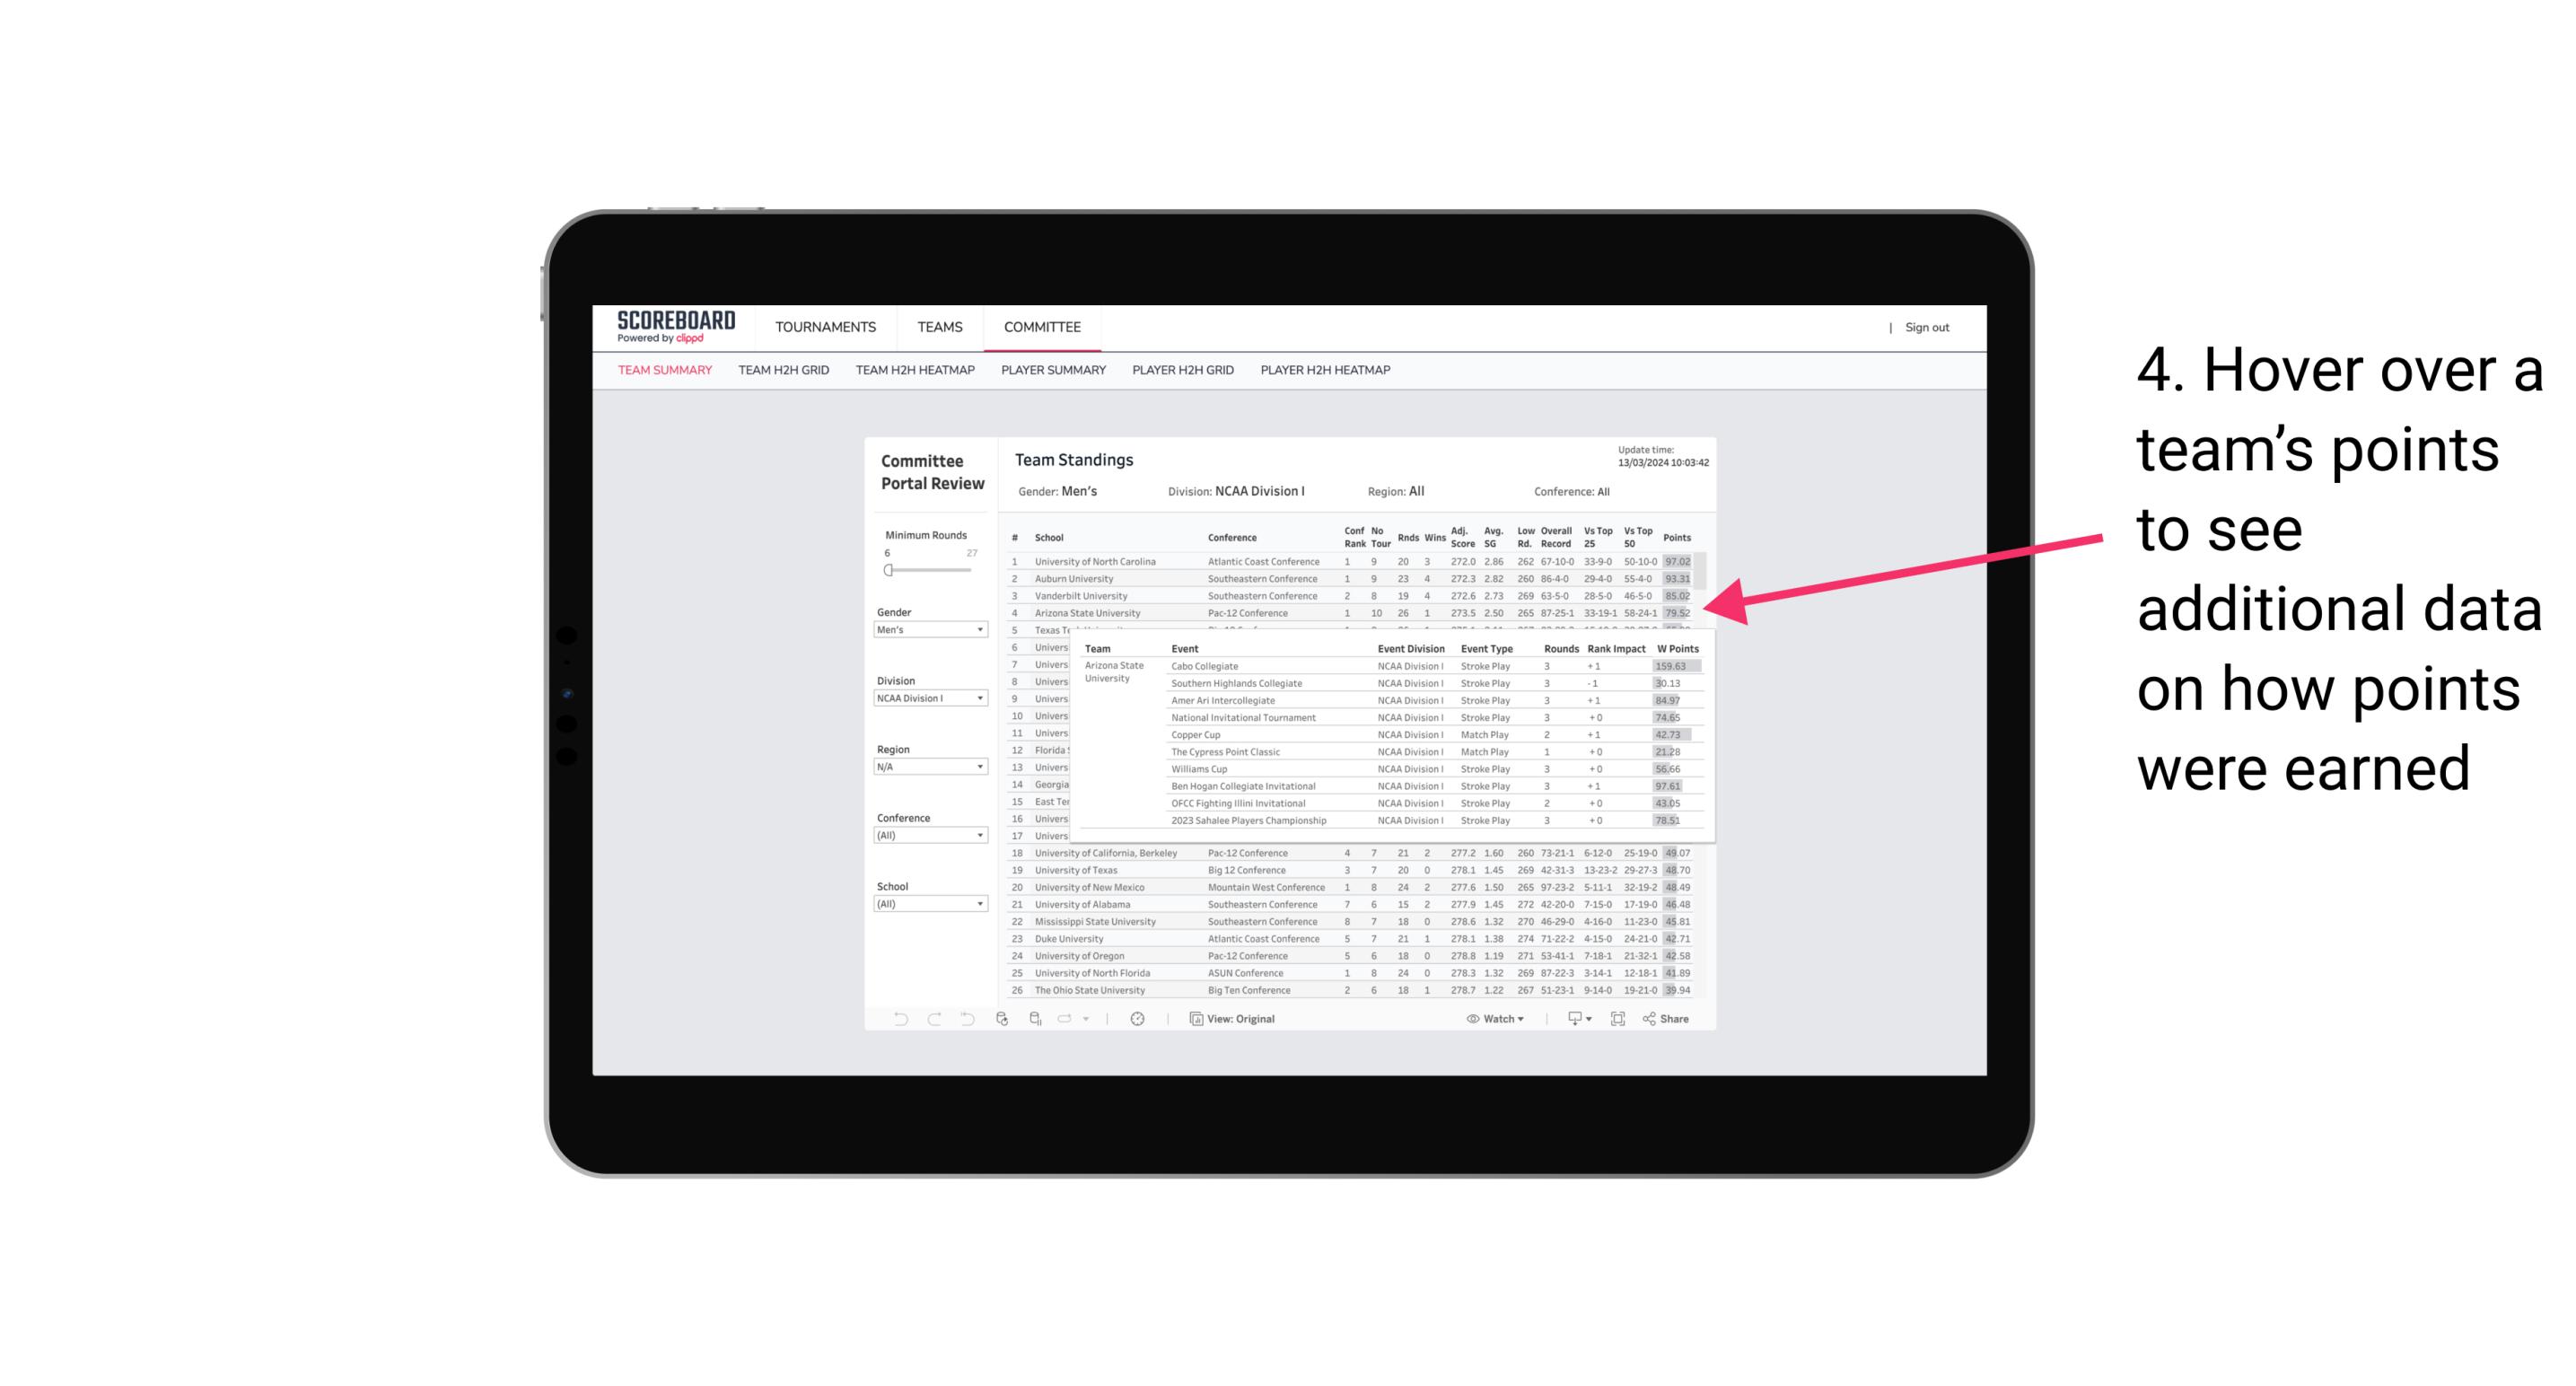
Task: Drag the Minimum Rounds slider control
Action: (887, 570)
